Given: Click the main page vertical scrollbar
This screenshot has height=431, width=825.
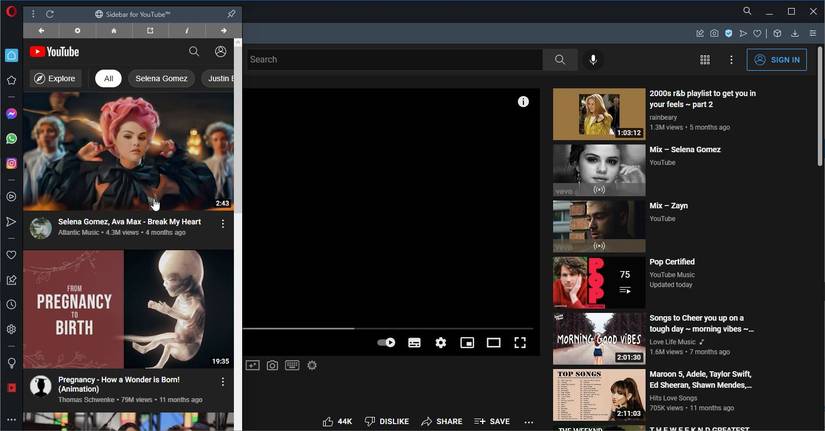Looking at the screenshot, I should (820, 105).
